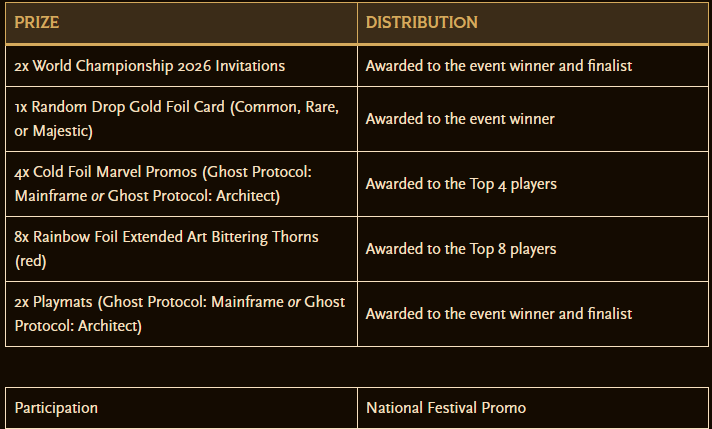The height and width of the screenshot is (429, 712).
Task: Click the DISTRIBUTION column header
Action: [x=421, y=22]
